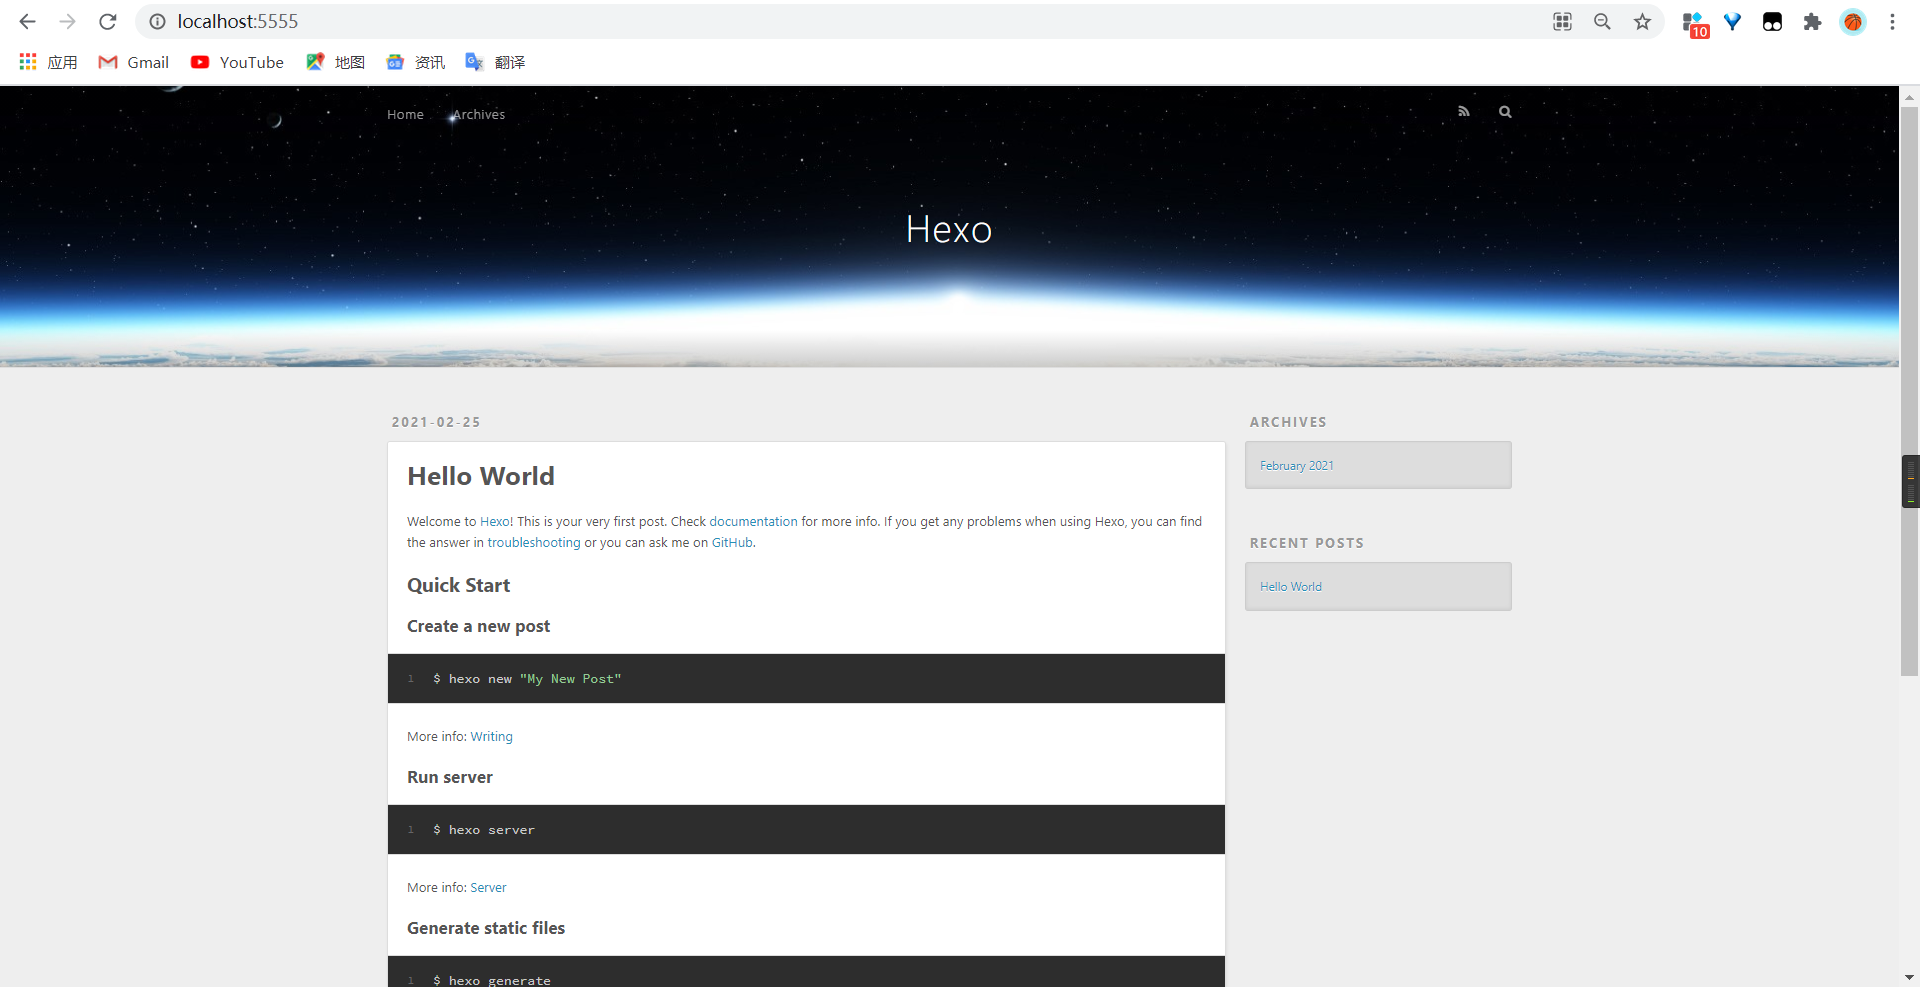Bookmark this page with the star icon

[x=1642, y=22]
